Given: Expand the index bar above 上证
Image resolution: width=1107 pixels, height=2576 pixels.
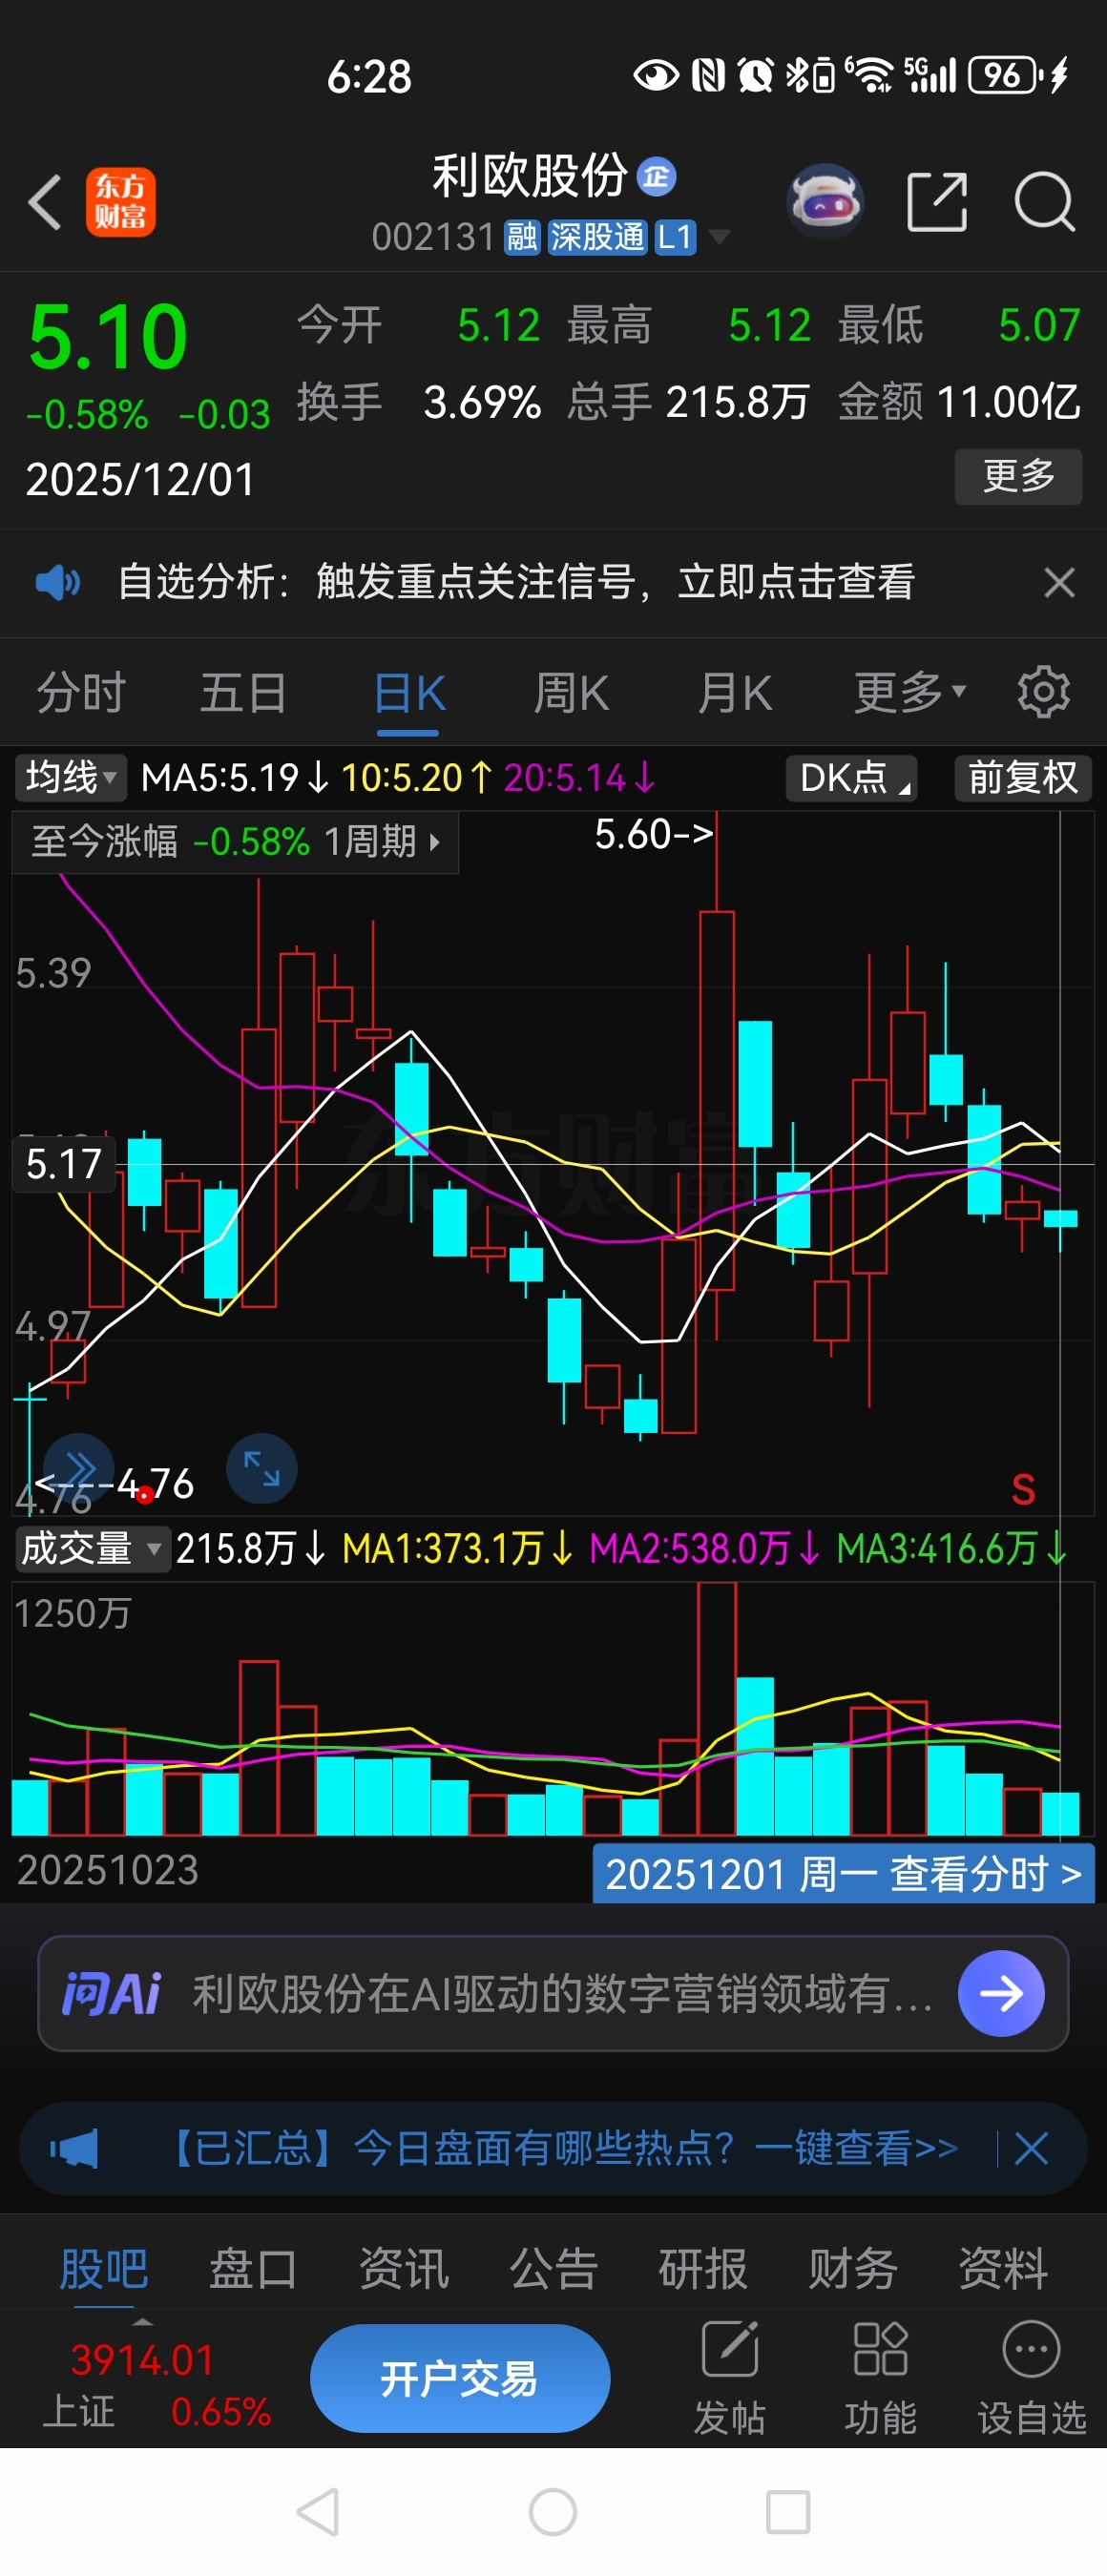Looking at the screenshot, I should (x=143, y=2322).
